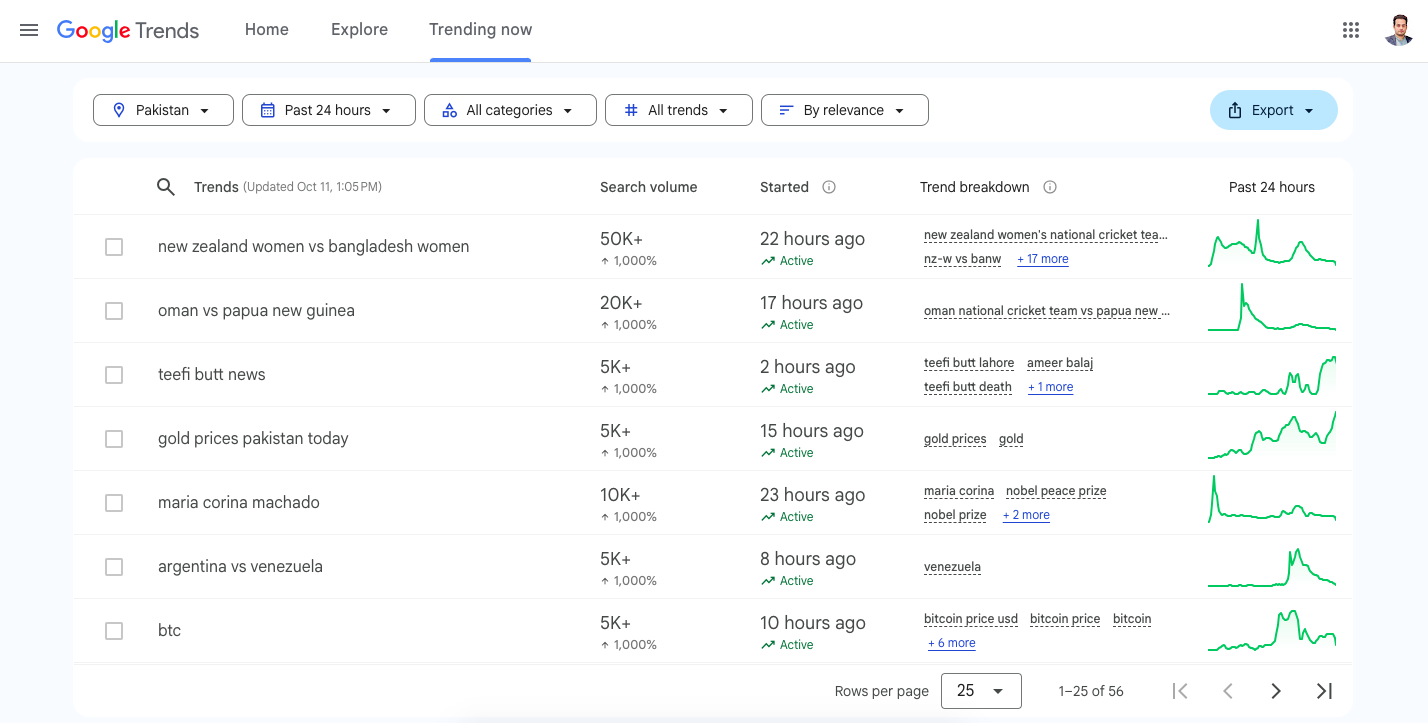This screenshot has height=723, width=1428.
Task: Click the share icon on Export button
Action: [1235, 110]
